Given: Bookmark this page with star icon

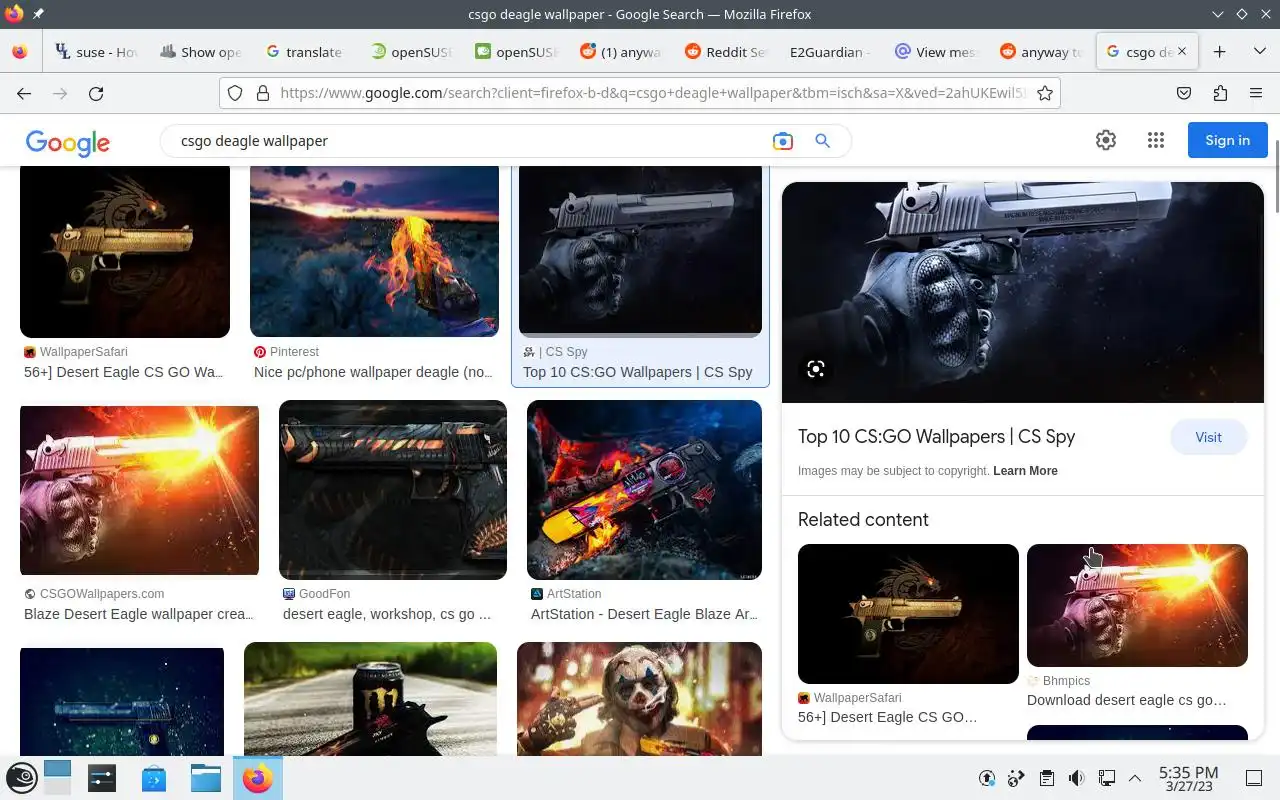Looking at the screenshot, I should pyautogui.click(x=1045, y=93).
